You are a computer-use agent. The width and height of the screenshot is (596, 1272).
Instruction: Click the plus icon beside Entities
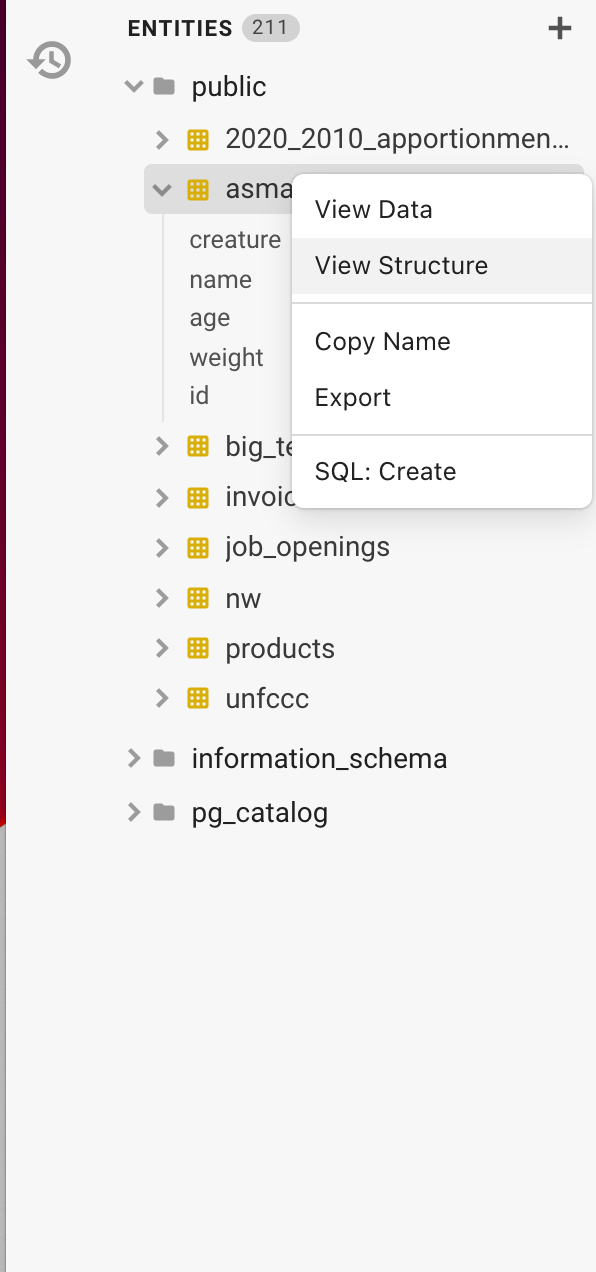[560, 28]
